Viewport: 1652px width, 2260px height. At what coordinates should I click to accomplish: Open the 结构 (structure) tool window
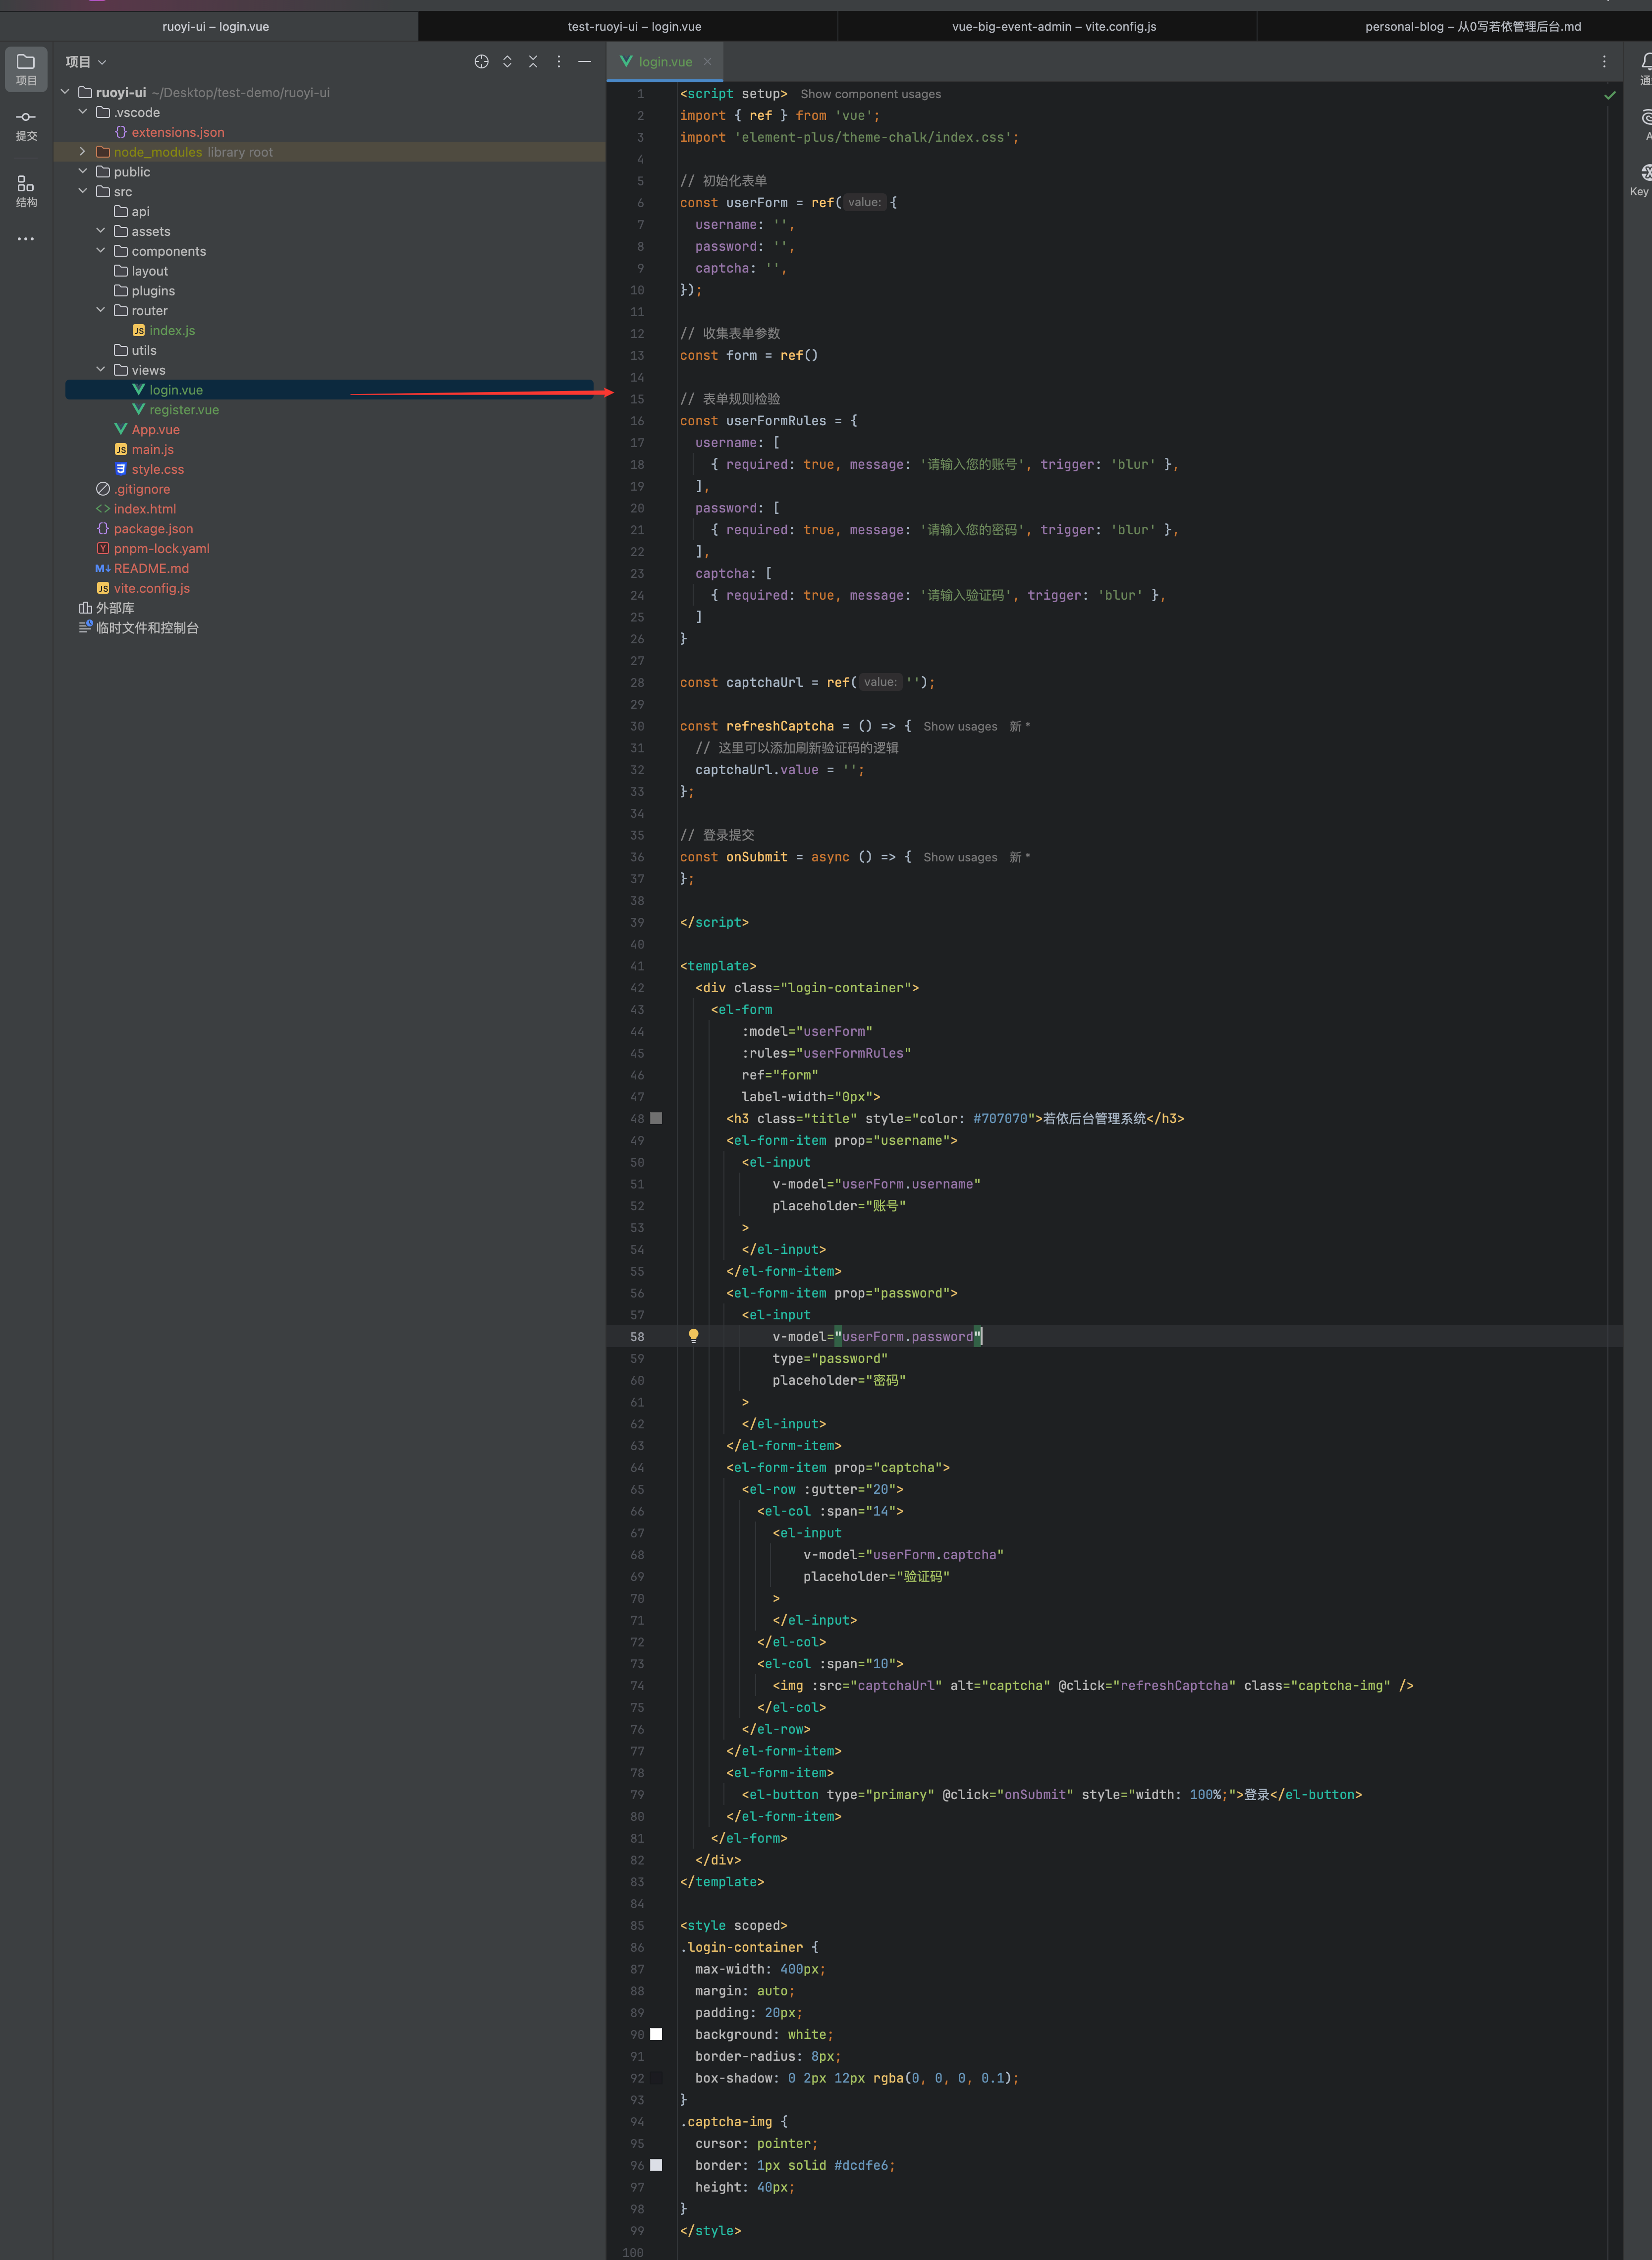click(26, 191)
